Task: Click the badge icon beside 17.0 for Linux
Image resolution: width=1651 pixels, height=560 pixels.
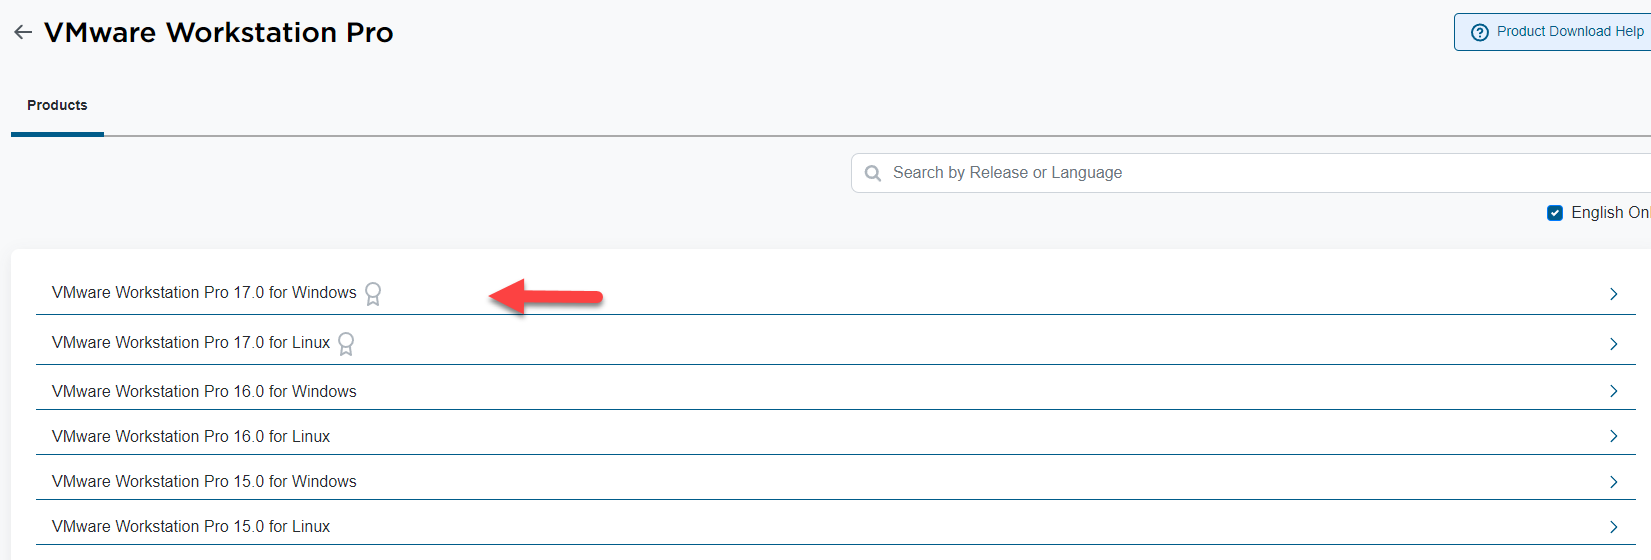Action: tap(346, 343)
